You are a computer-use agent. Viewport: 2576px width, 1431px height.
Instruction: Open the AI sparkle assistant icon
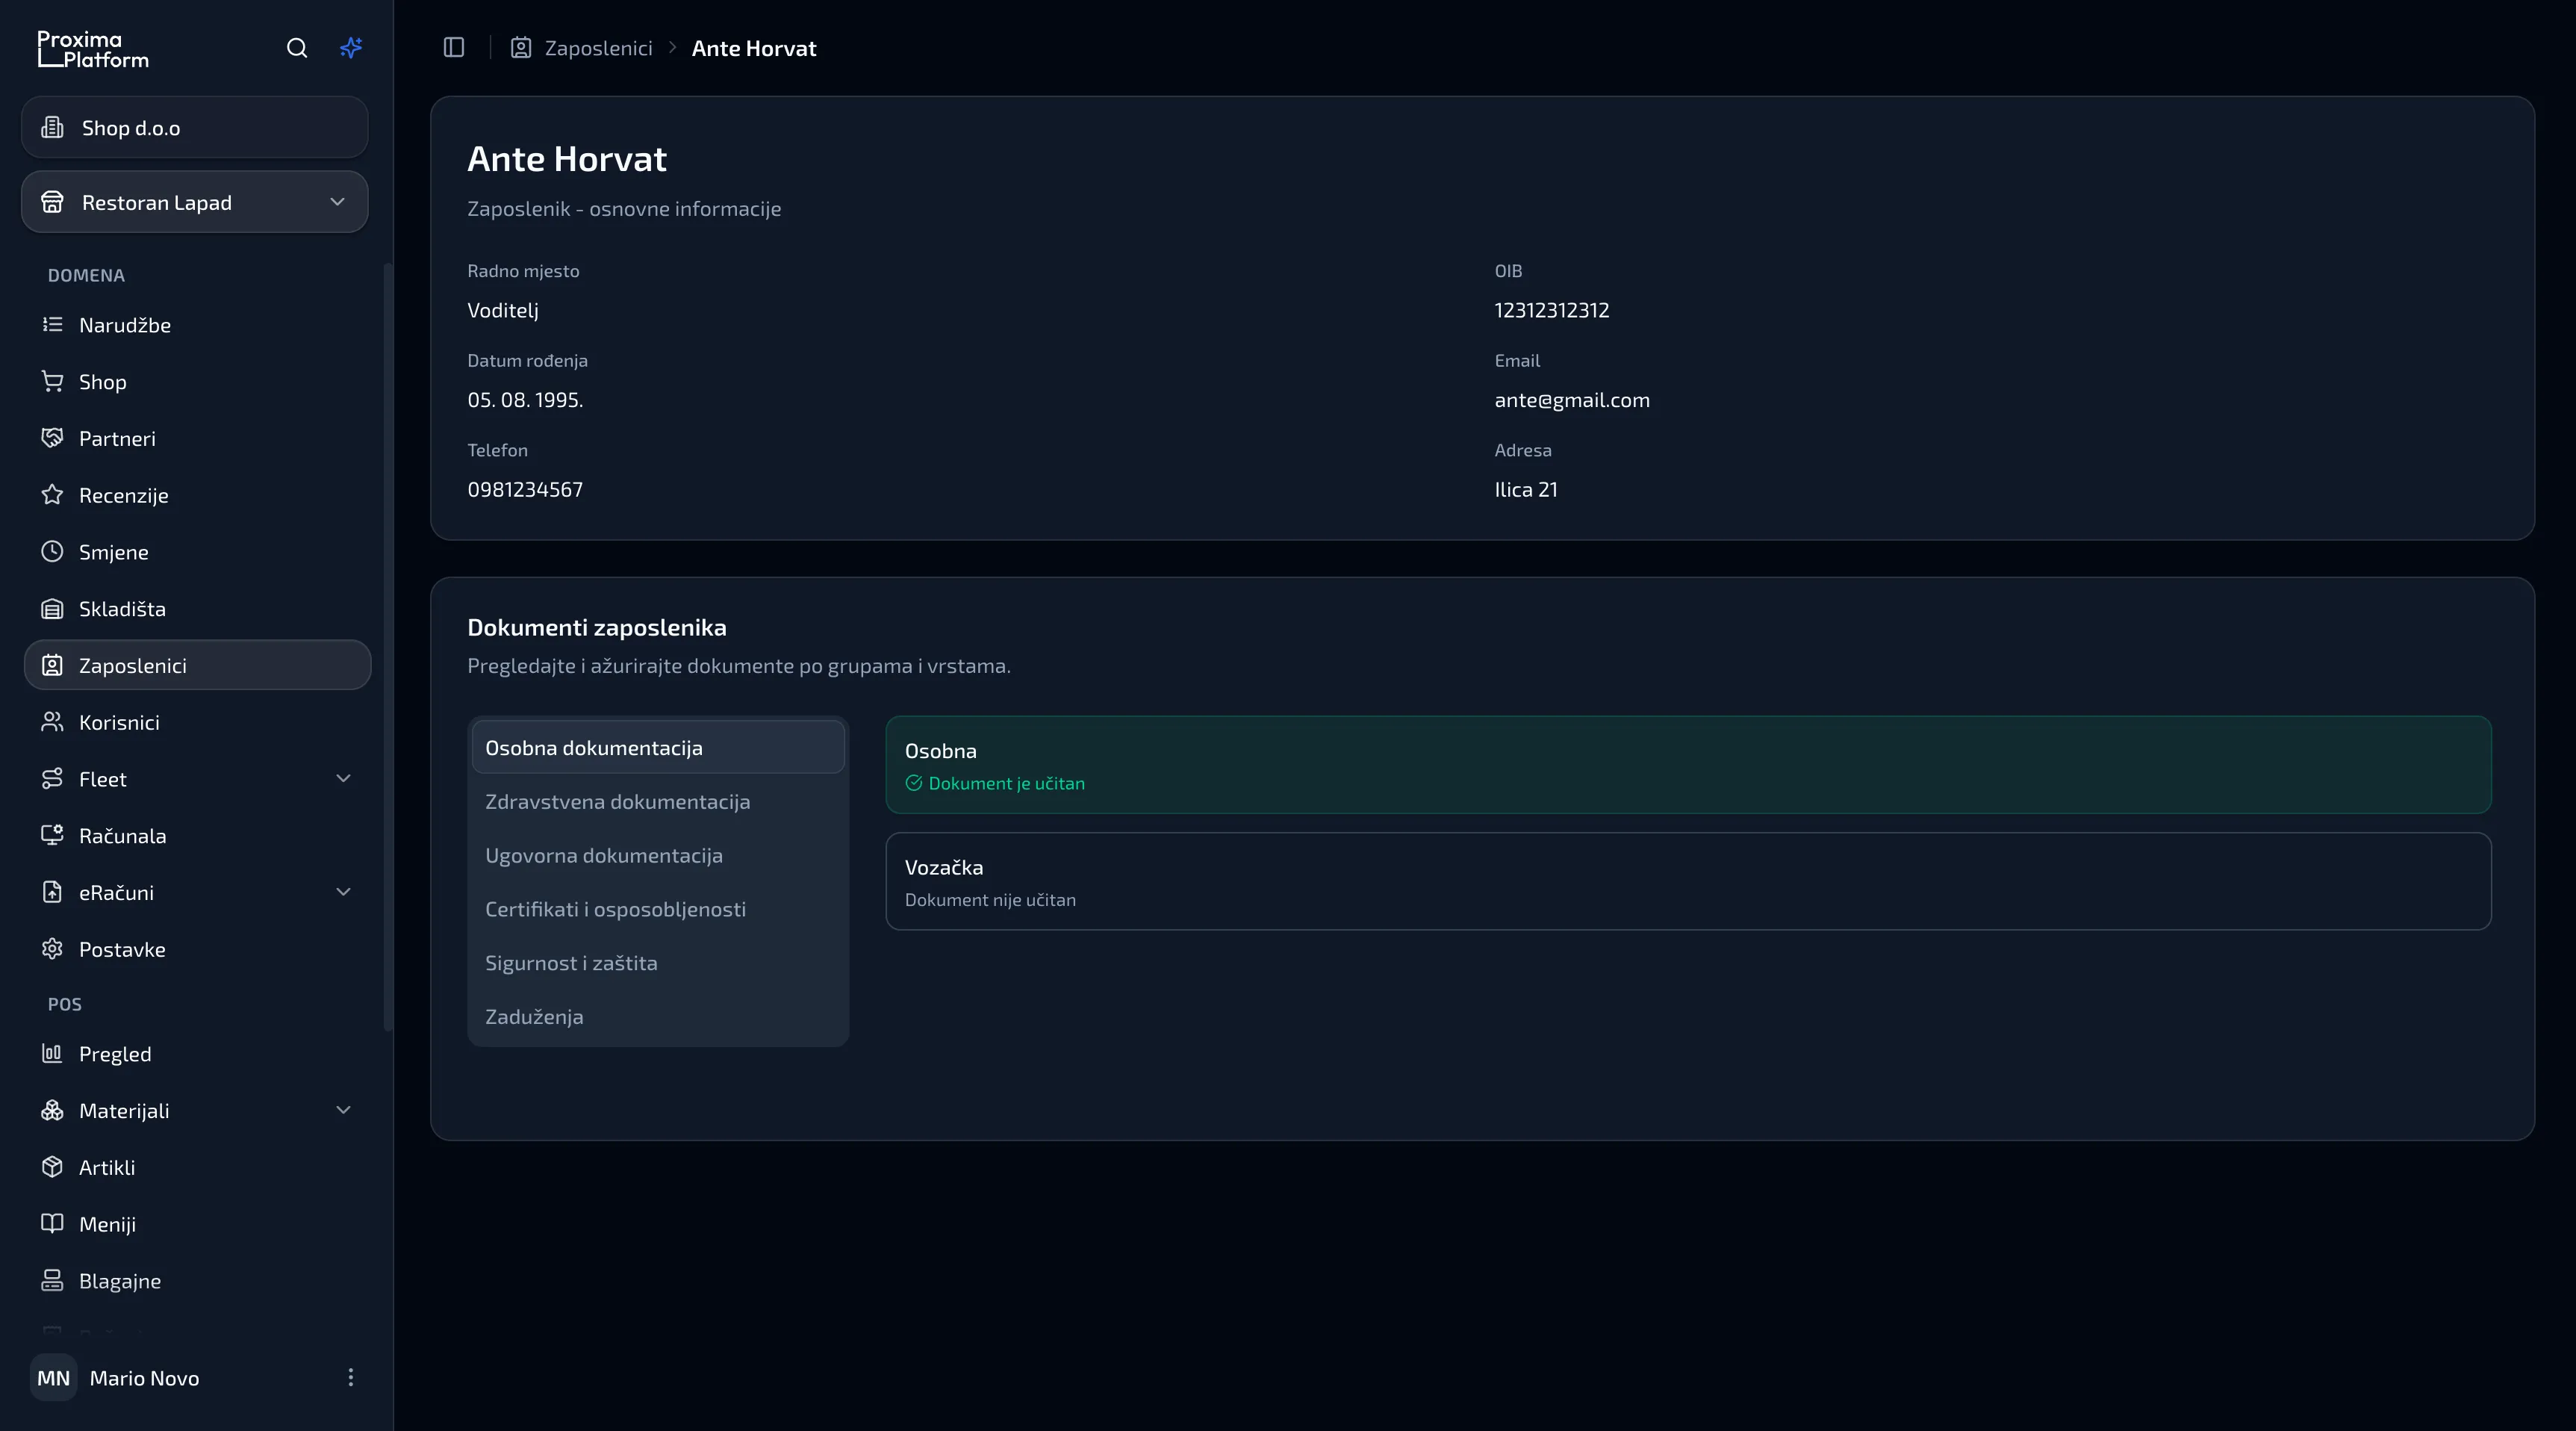click(x=351, y=48)
